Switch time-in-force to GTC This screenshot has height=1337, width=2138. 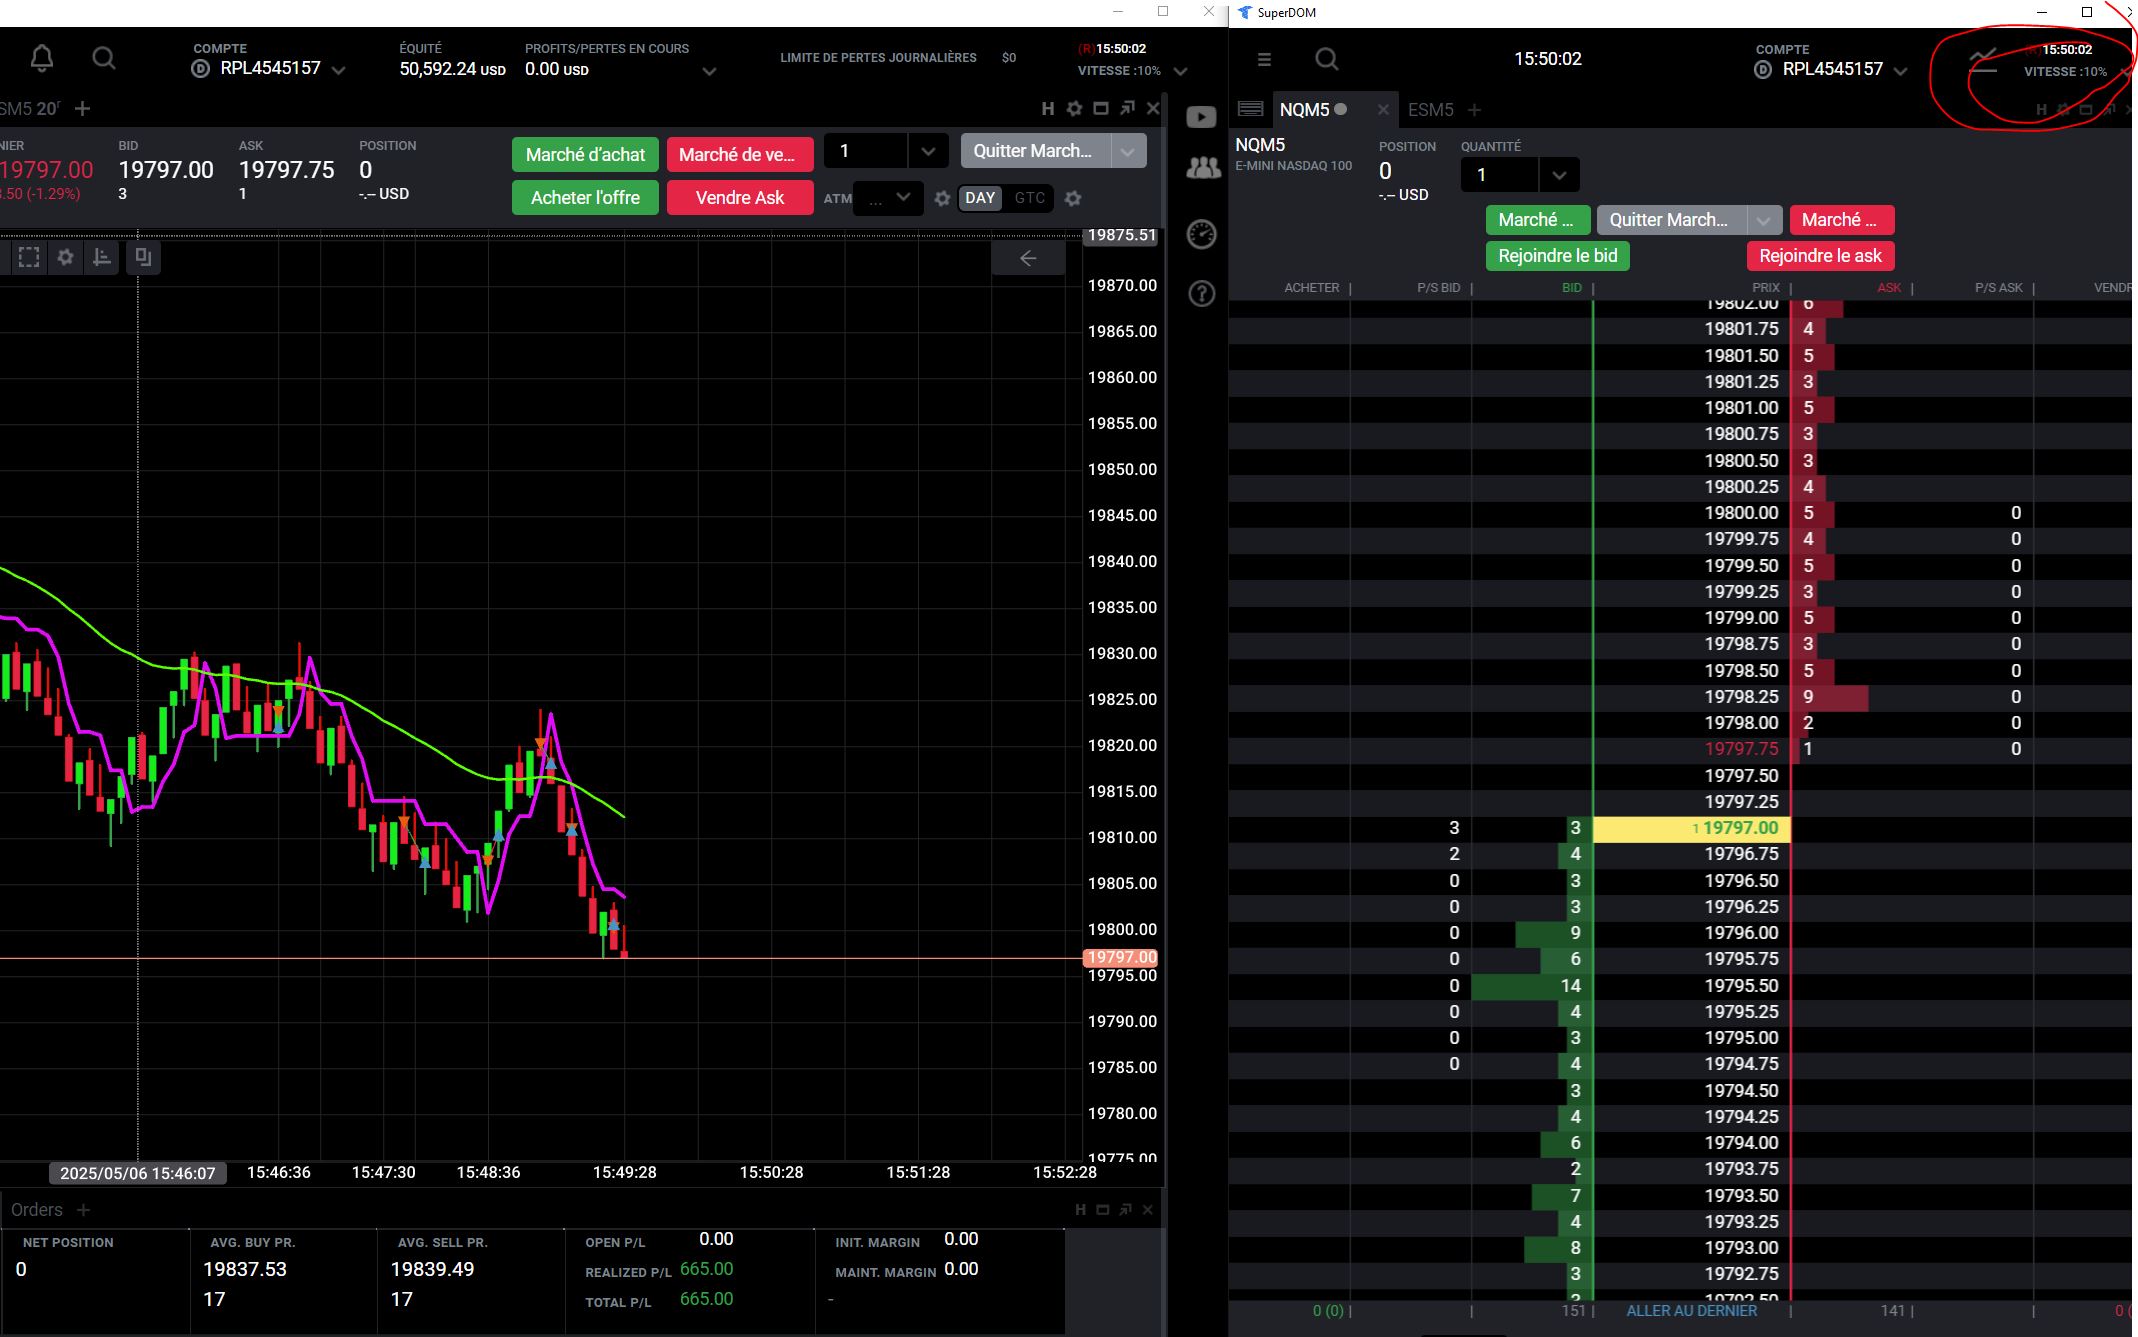[1029, 198]
